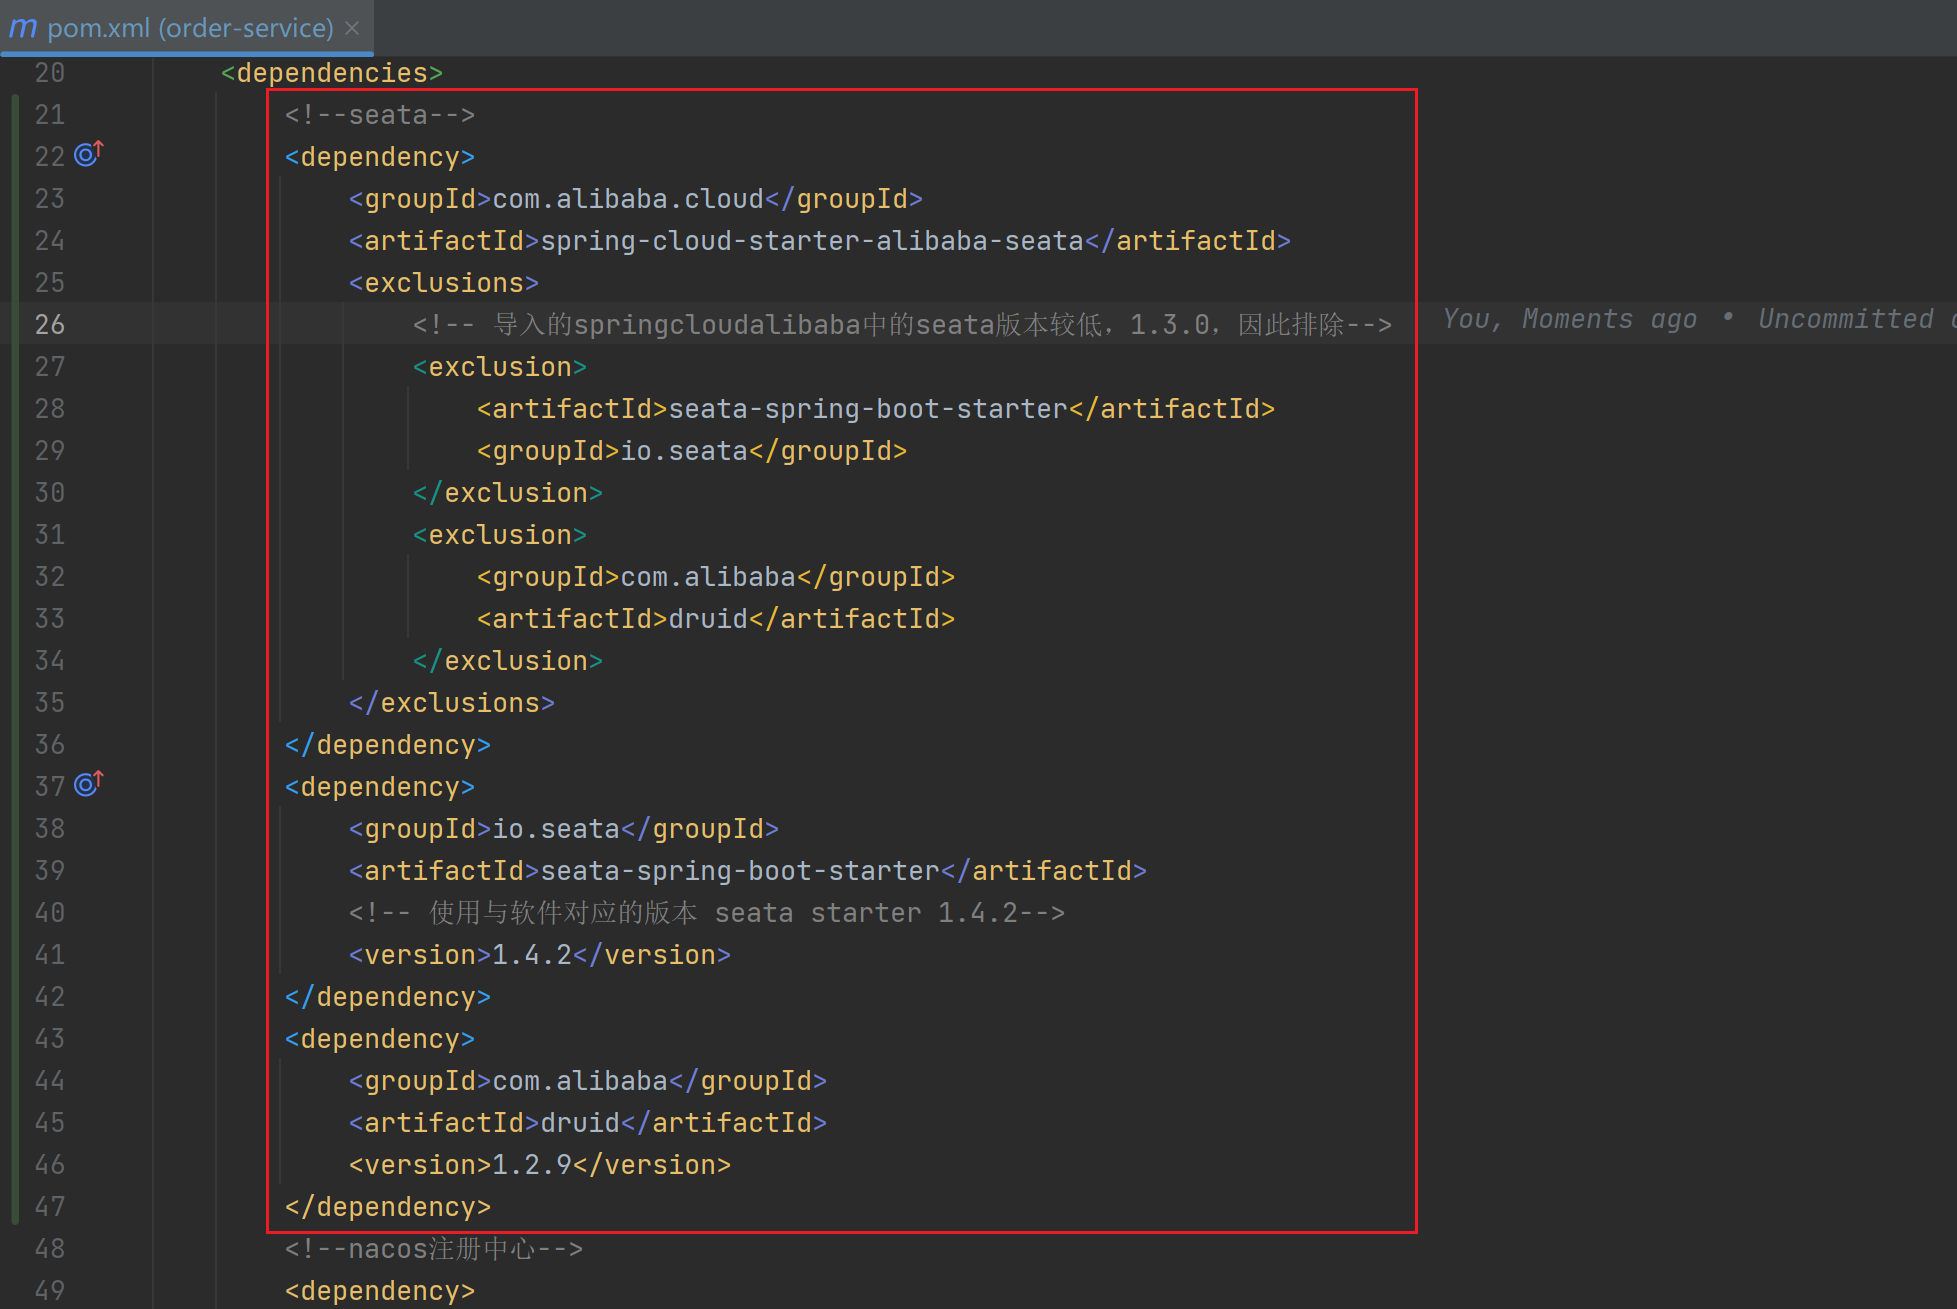1957x1309 pixels.
Task: Click 'druid' artifactId value on line 33
Action: pos(708,619)
